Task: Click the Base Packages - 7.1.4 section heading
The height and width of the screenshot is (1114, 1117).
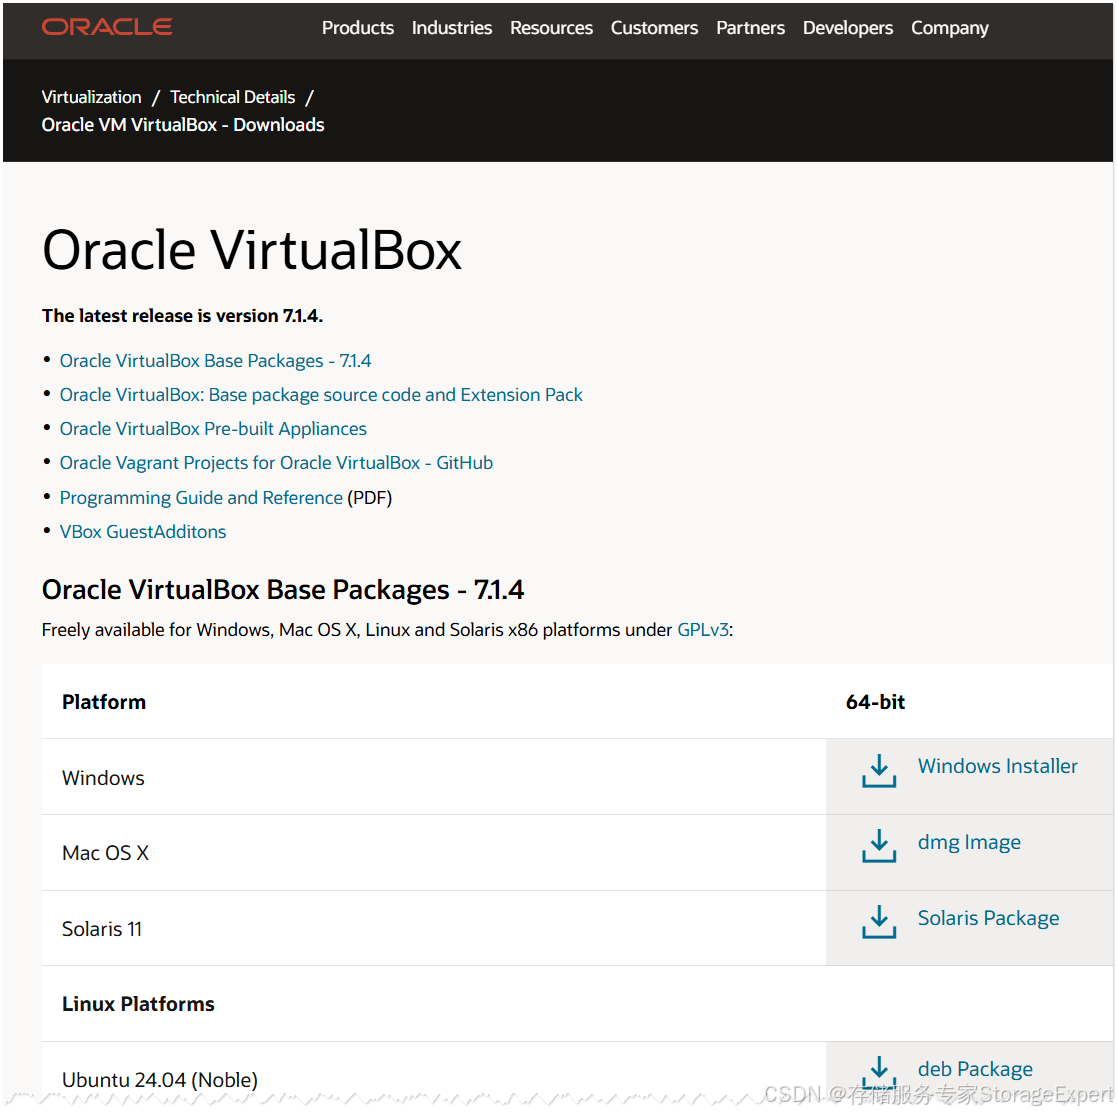Action: pos(282,590)
